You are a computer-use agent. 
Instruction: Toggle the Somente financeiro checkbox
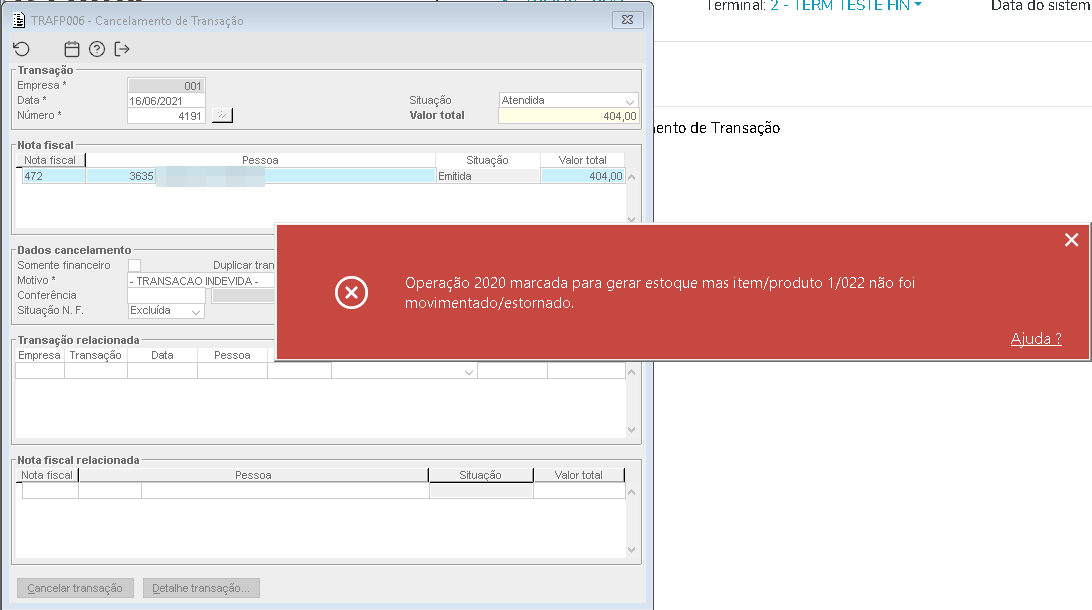point(134,265)
